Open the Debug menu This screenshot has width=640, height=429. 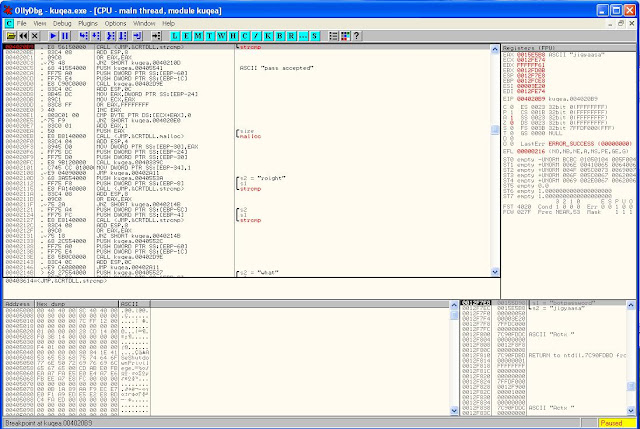(62, 24)
